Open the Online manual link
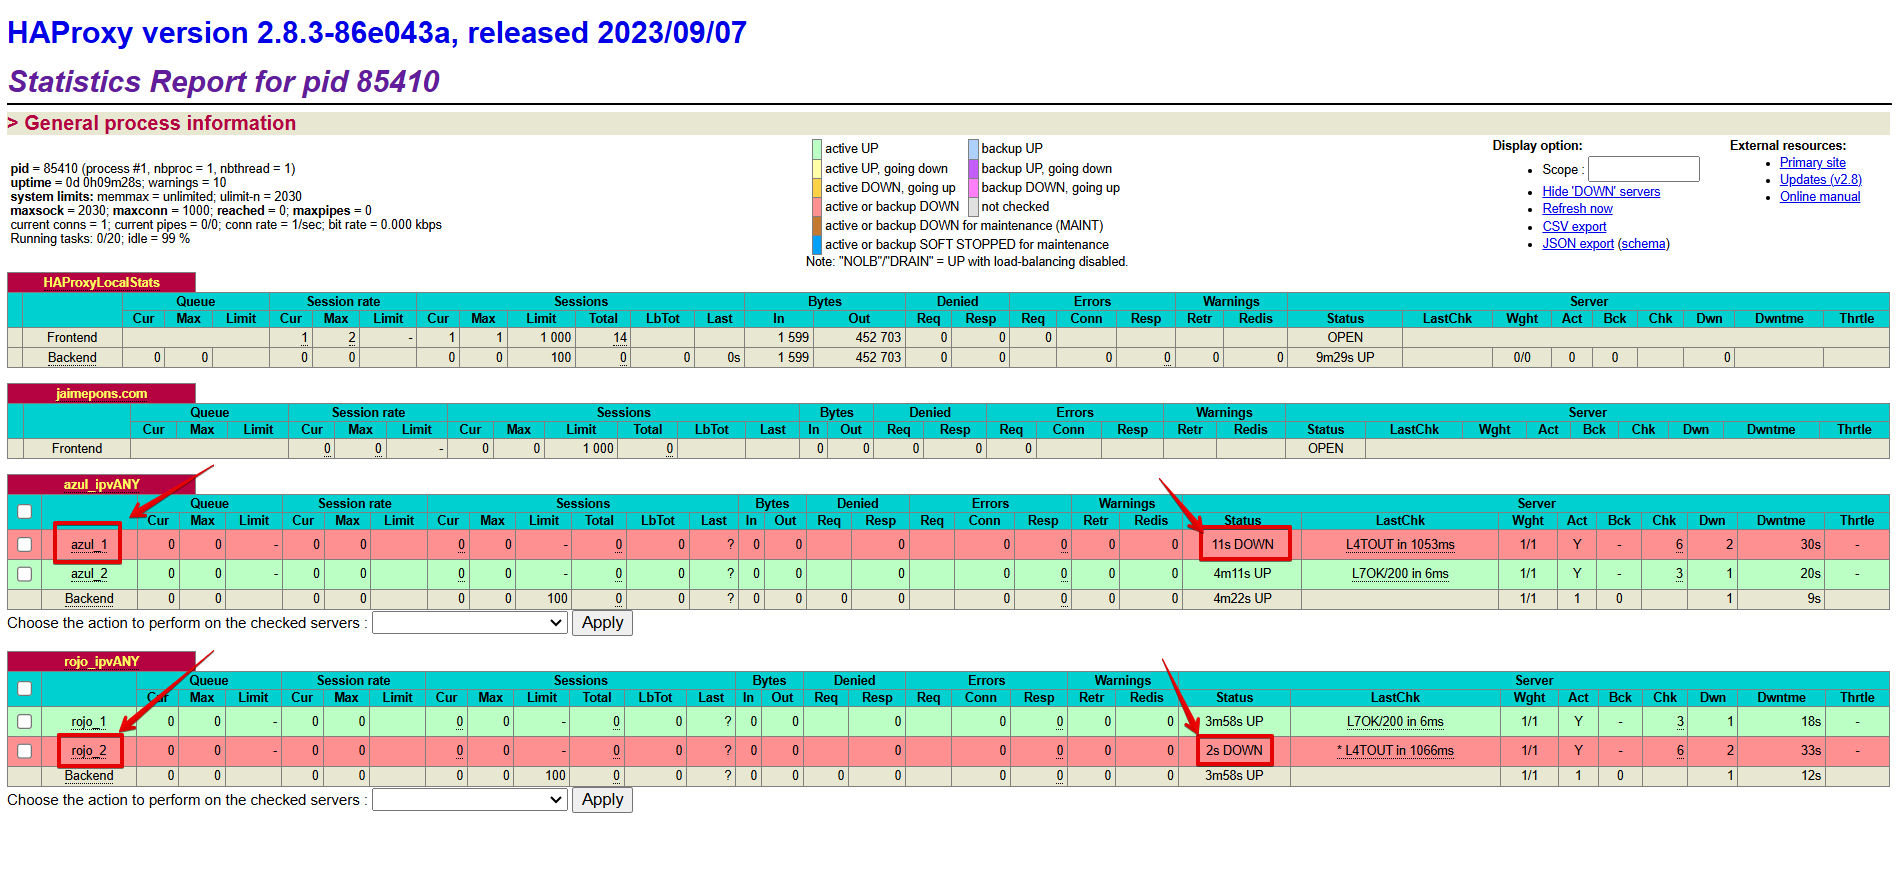Viewport: 1898px width, 889px height. coord(1819,197)
